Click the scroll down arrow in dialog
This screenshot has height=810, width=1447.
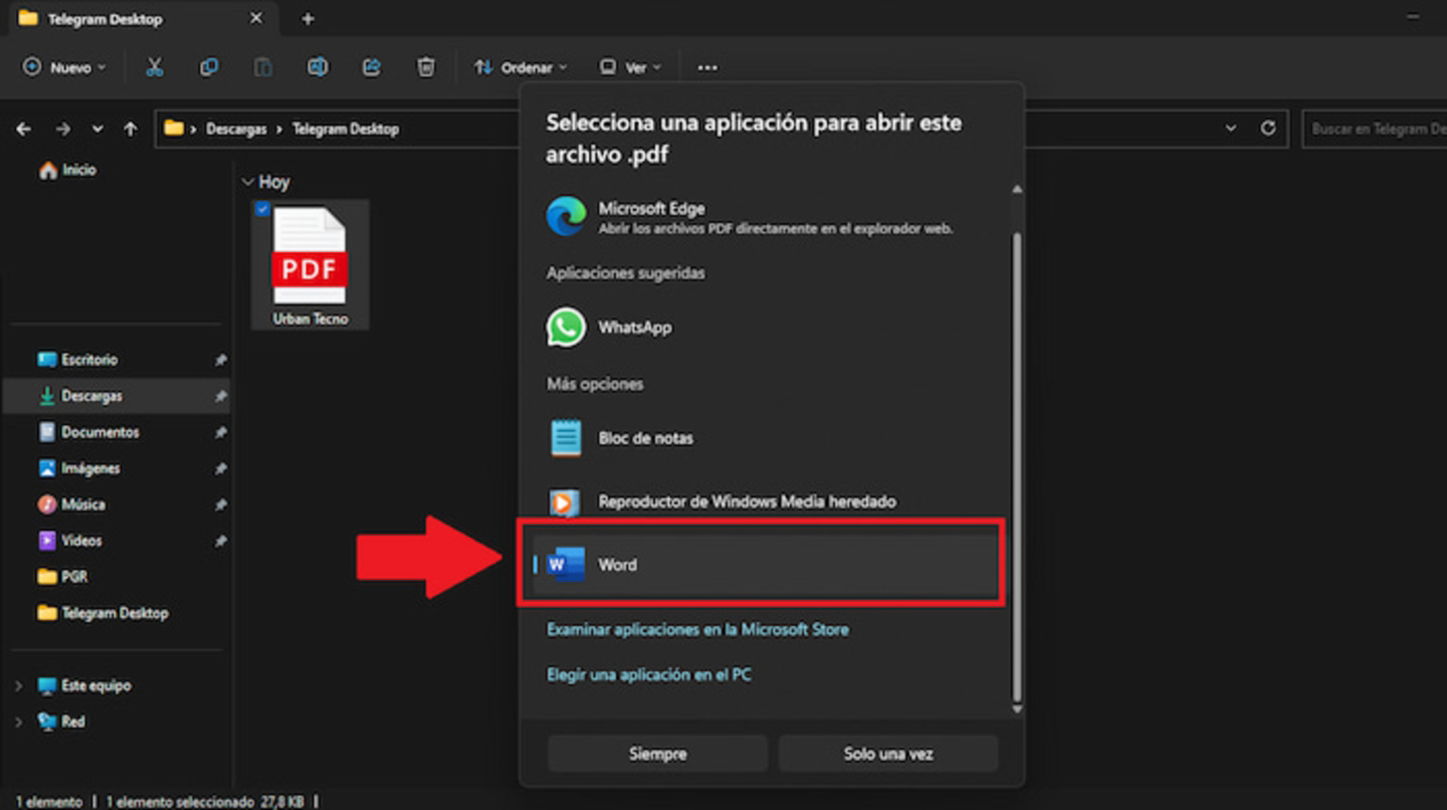point(1017,709)
